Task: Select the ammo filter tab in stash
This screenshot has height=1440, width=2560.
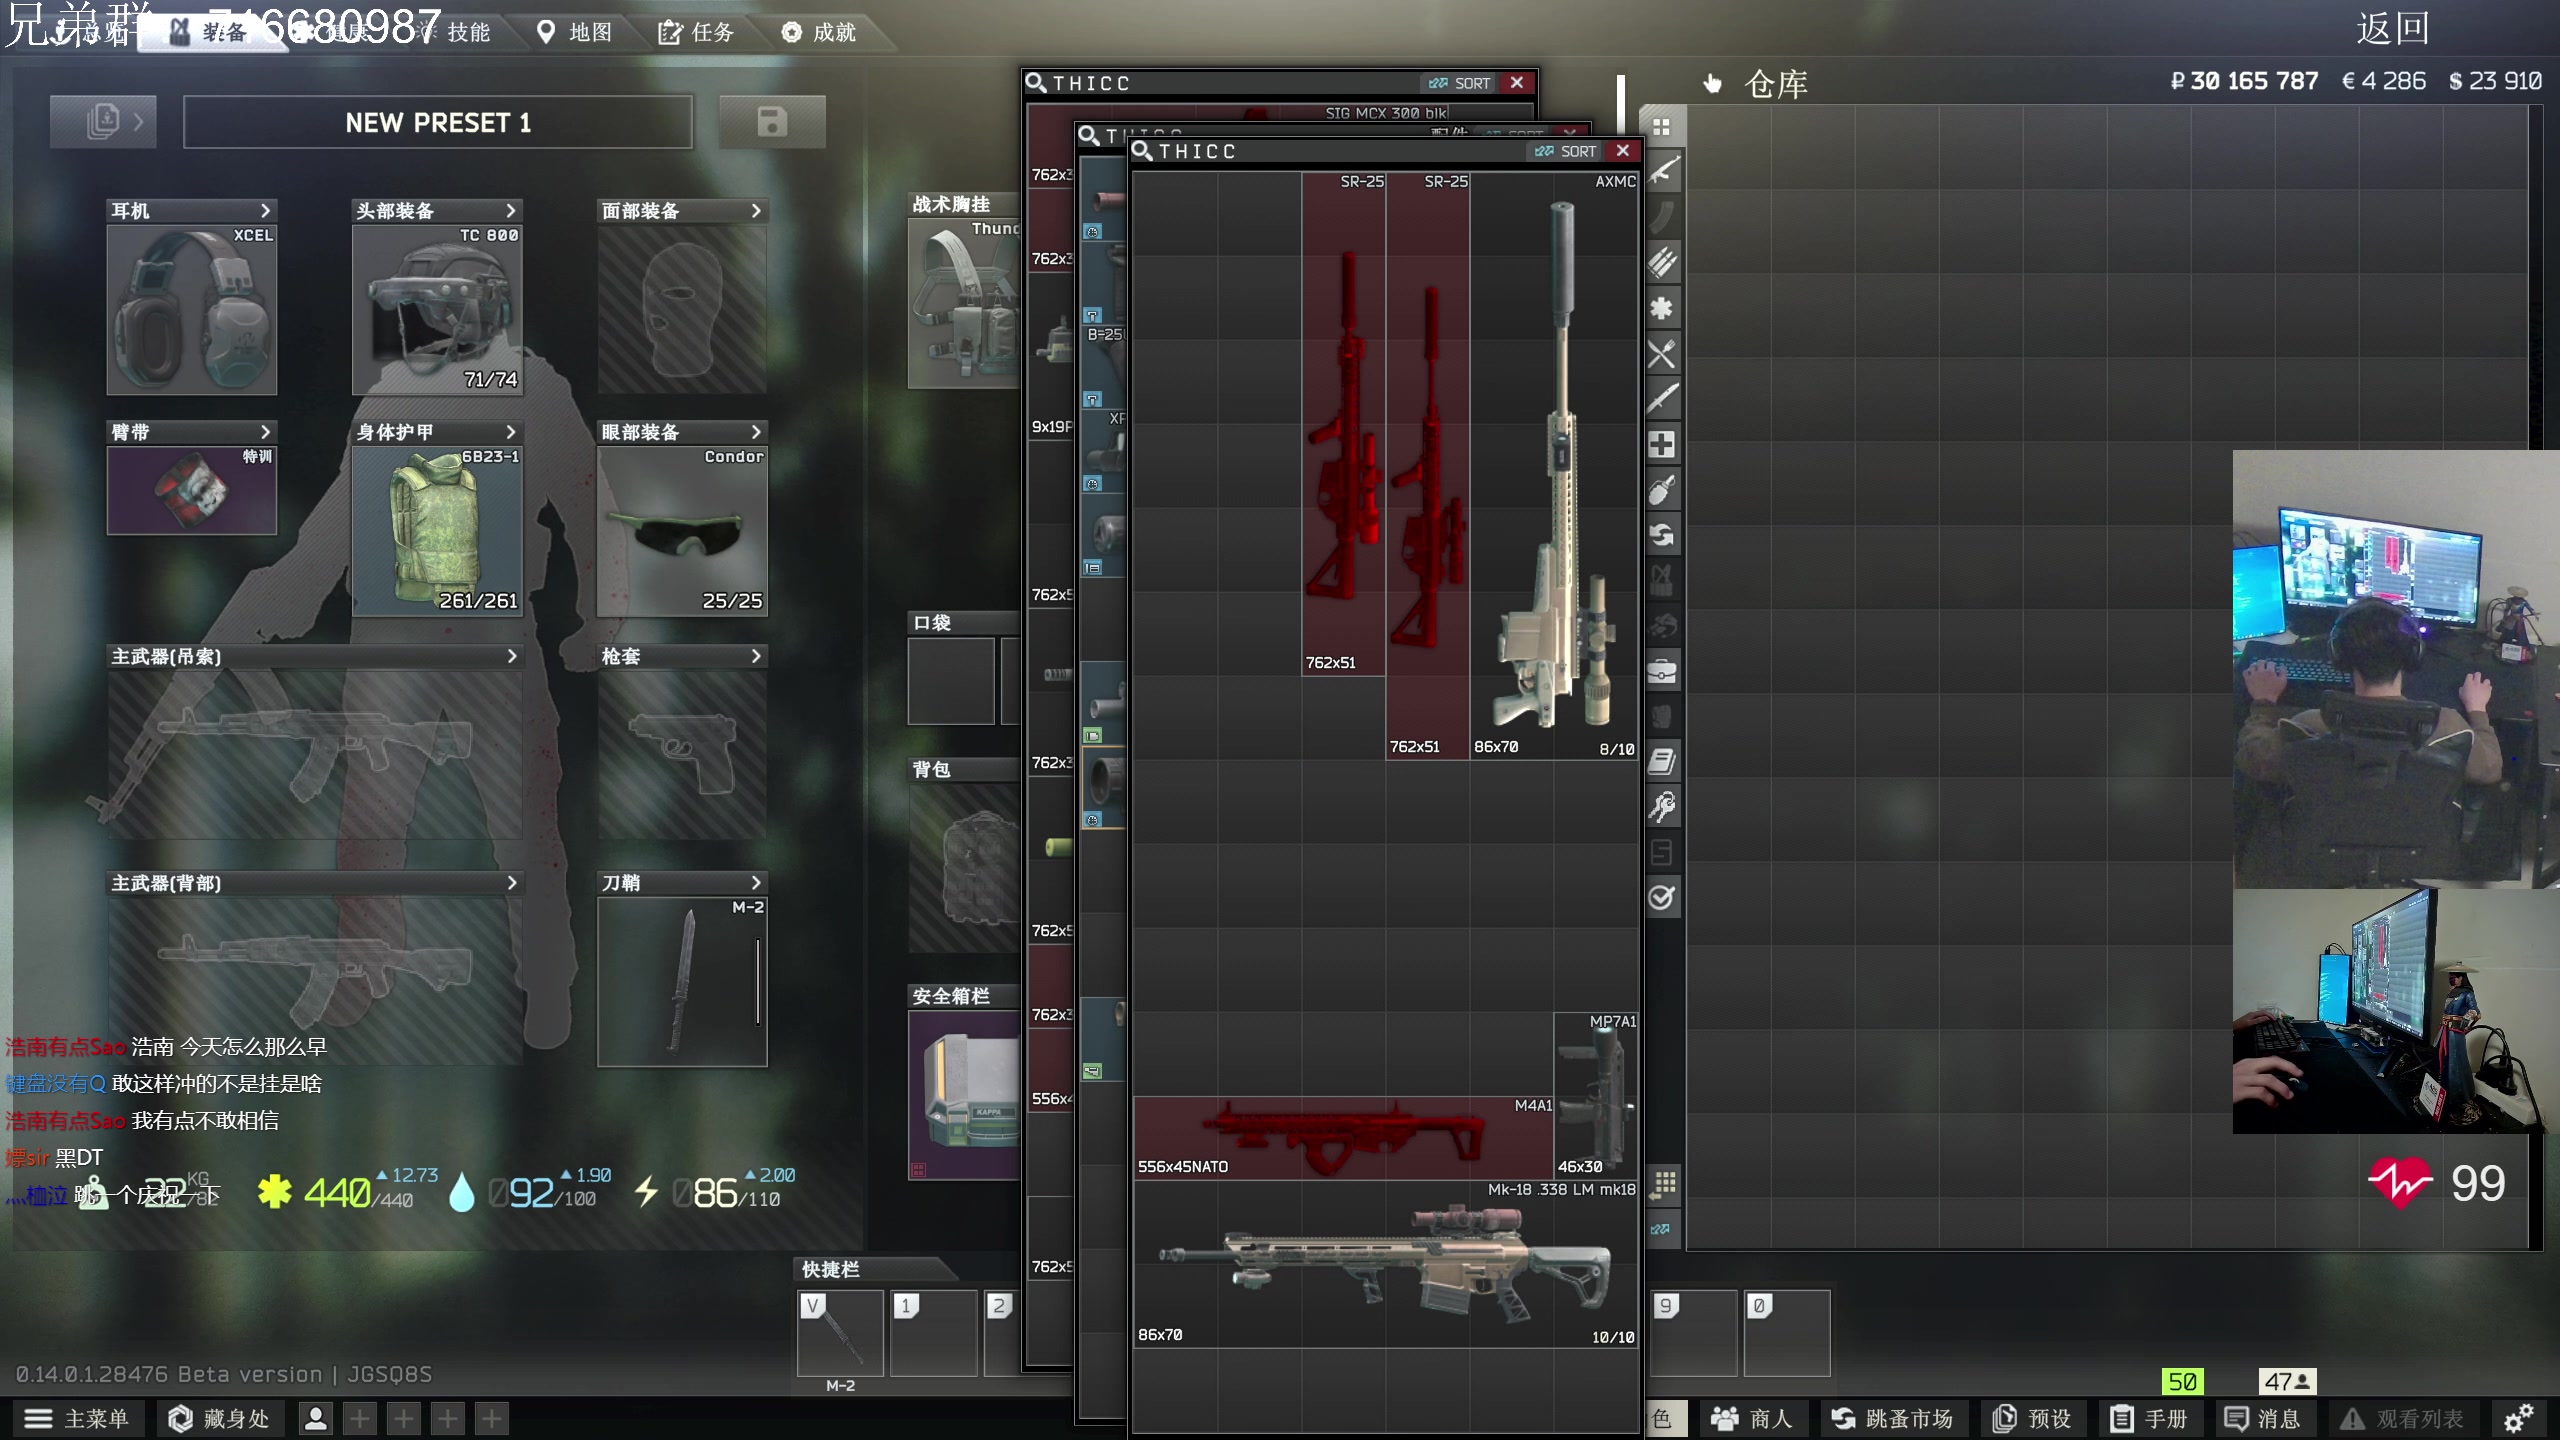Action: tap(1662, 263)
